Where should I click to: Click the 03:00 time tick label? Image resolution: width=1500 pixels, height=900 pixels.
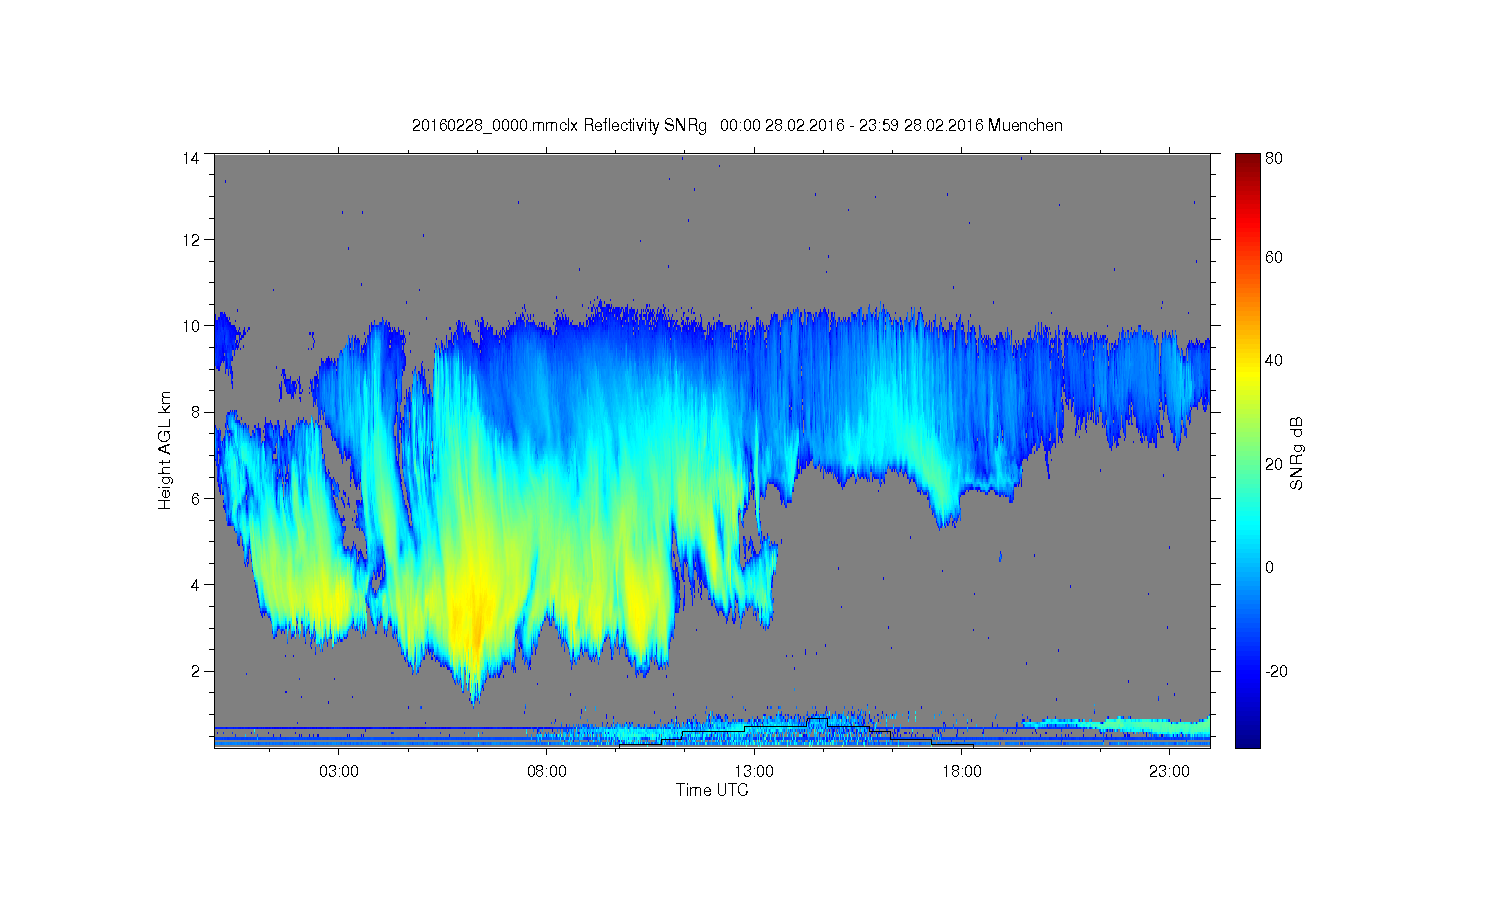tap(339, 772)
